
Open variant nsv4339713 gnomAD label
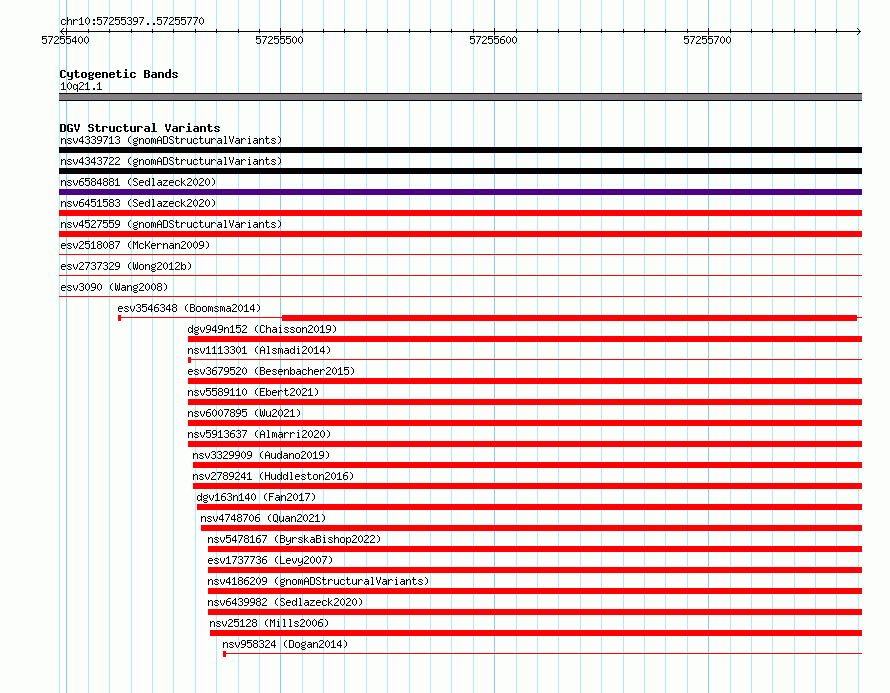click(x=171, y=140)
